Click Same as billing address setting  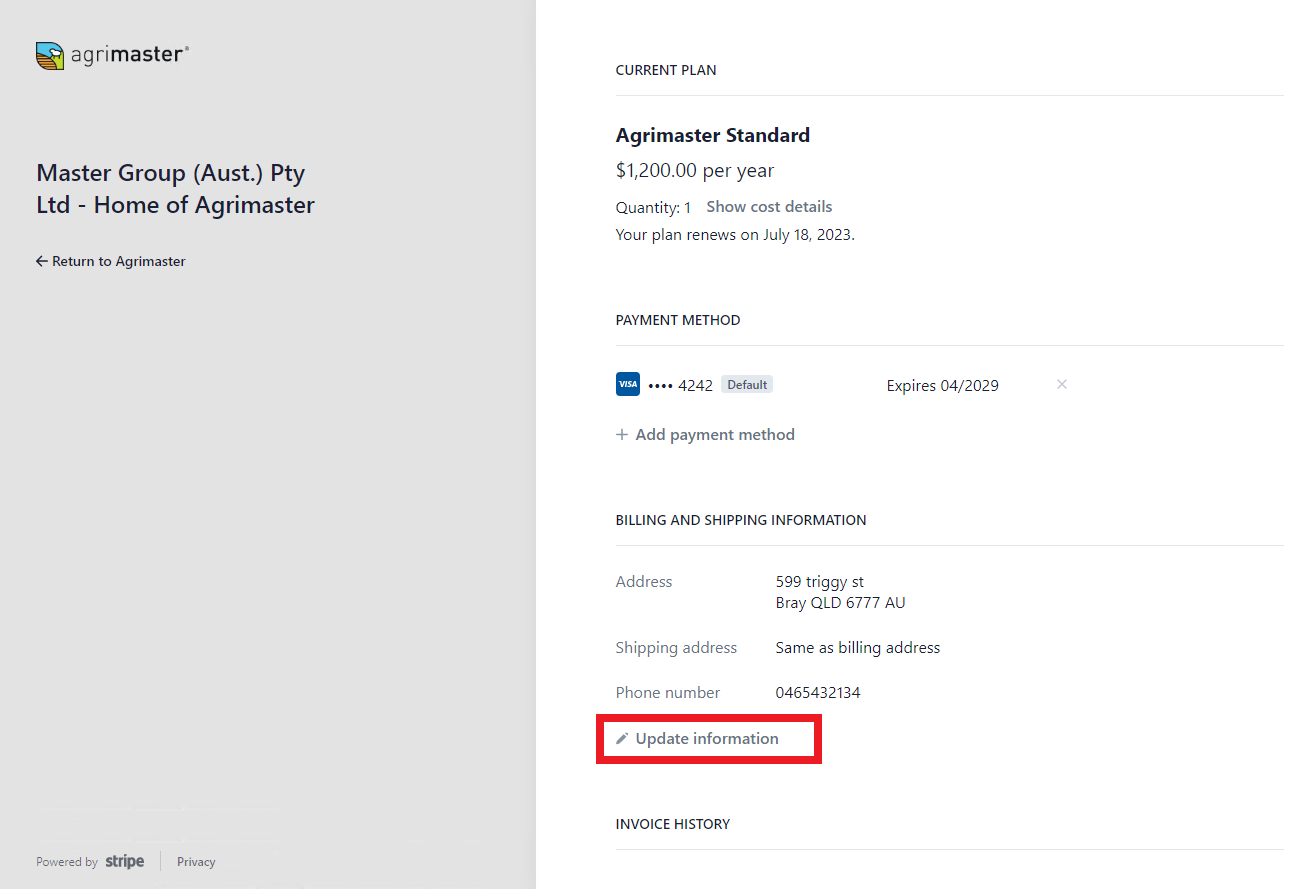(x=857, y=647)
